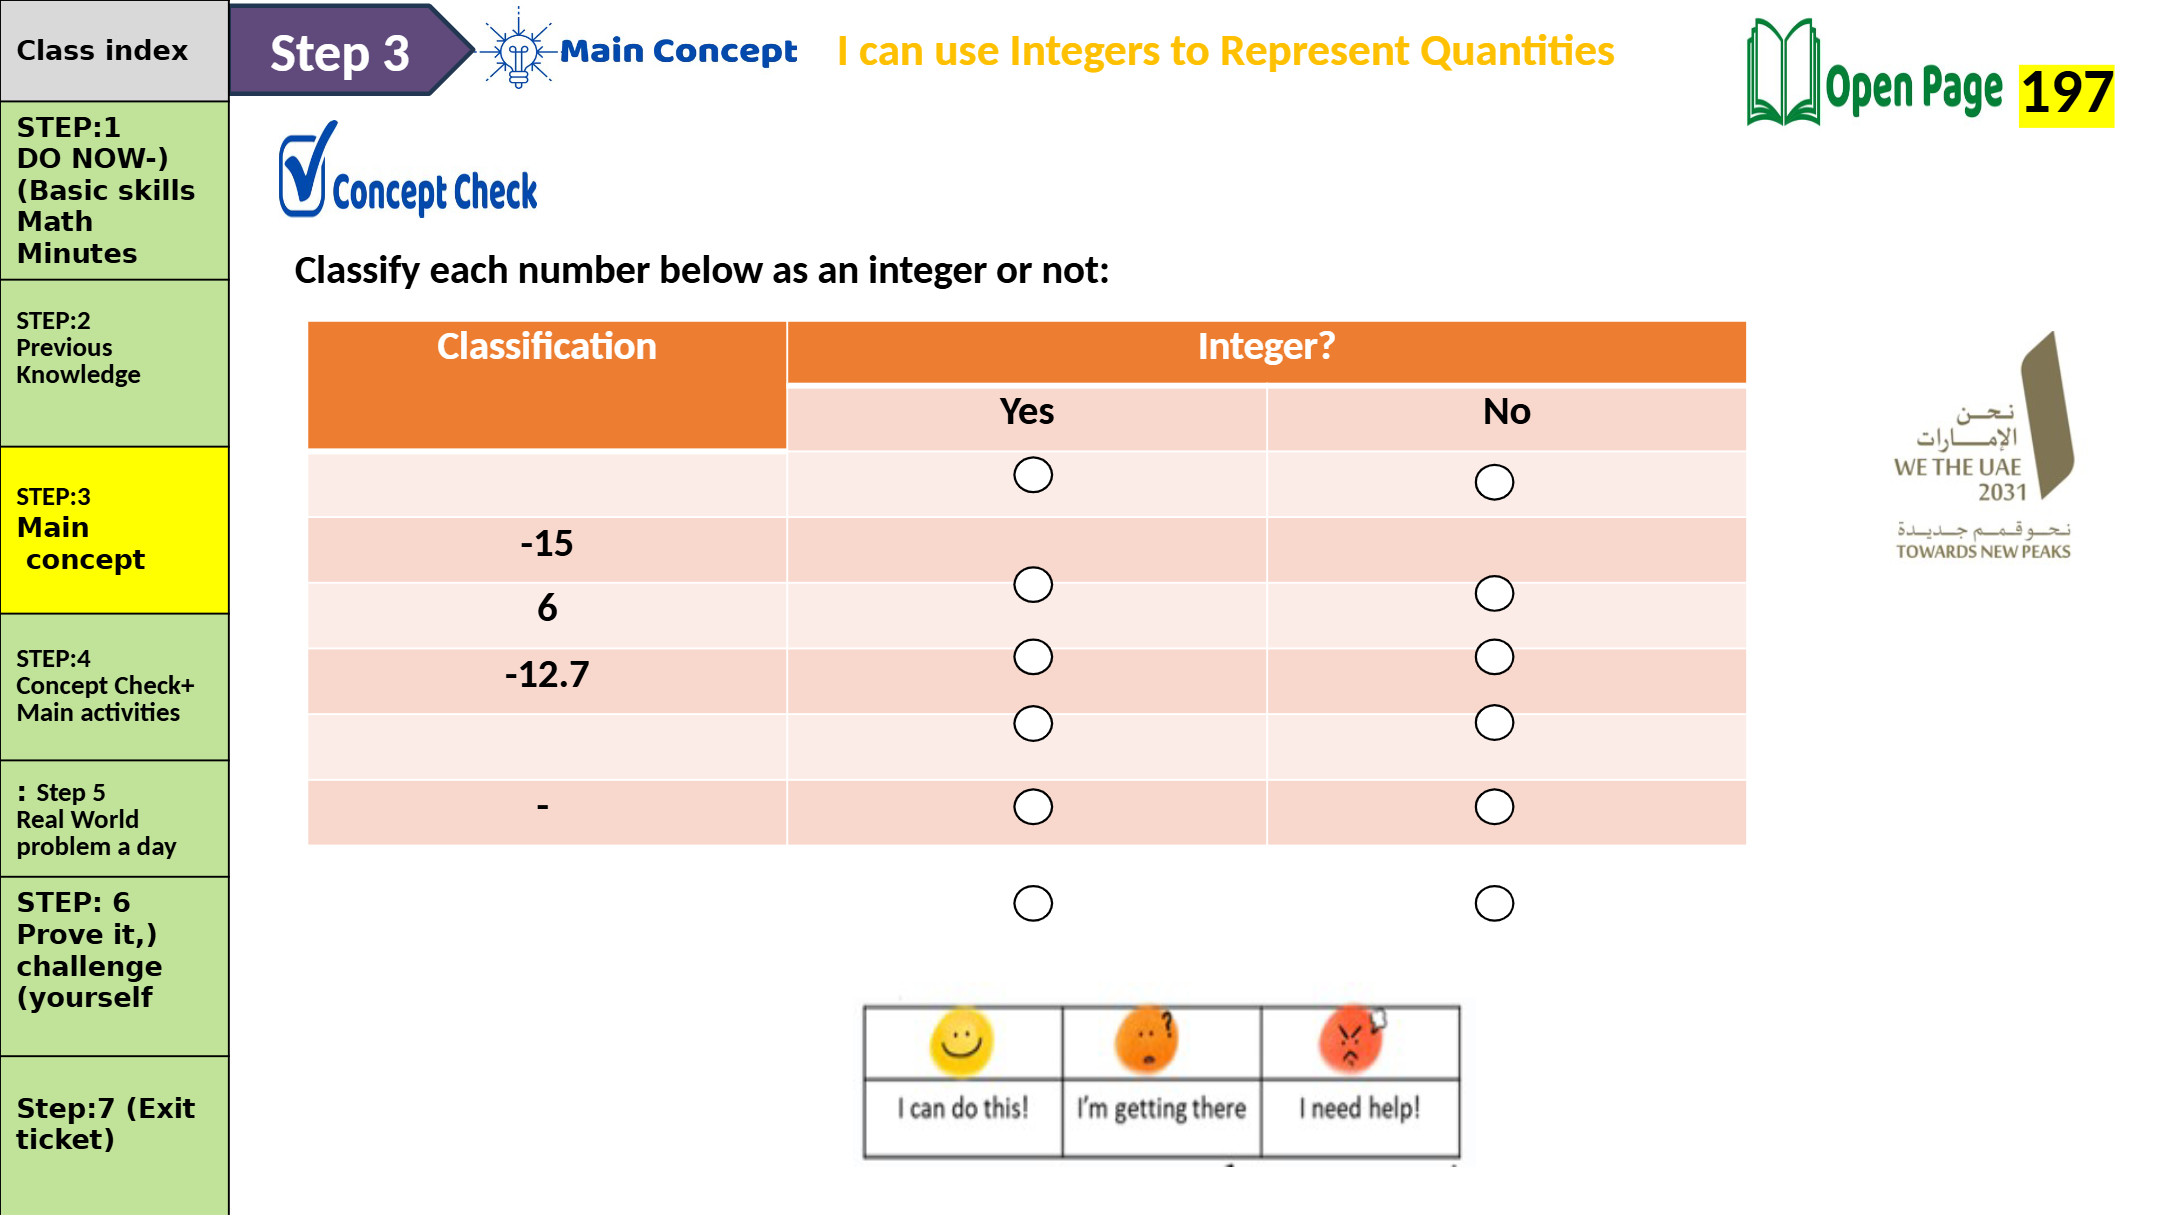This screenshot has width=2160, height=1215.
Task: Click the lightbulb Main Concept icon
Action: click(x=518, y=50)
